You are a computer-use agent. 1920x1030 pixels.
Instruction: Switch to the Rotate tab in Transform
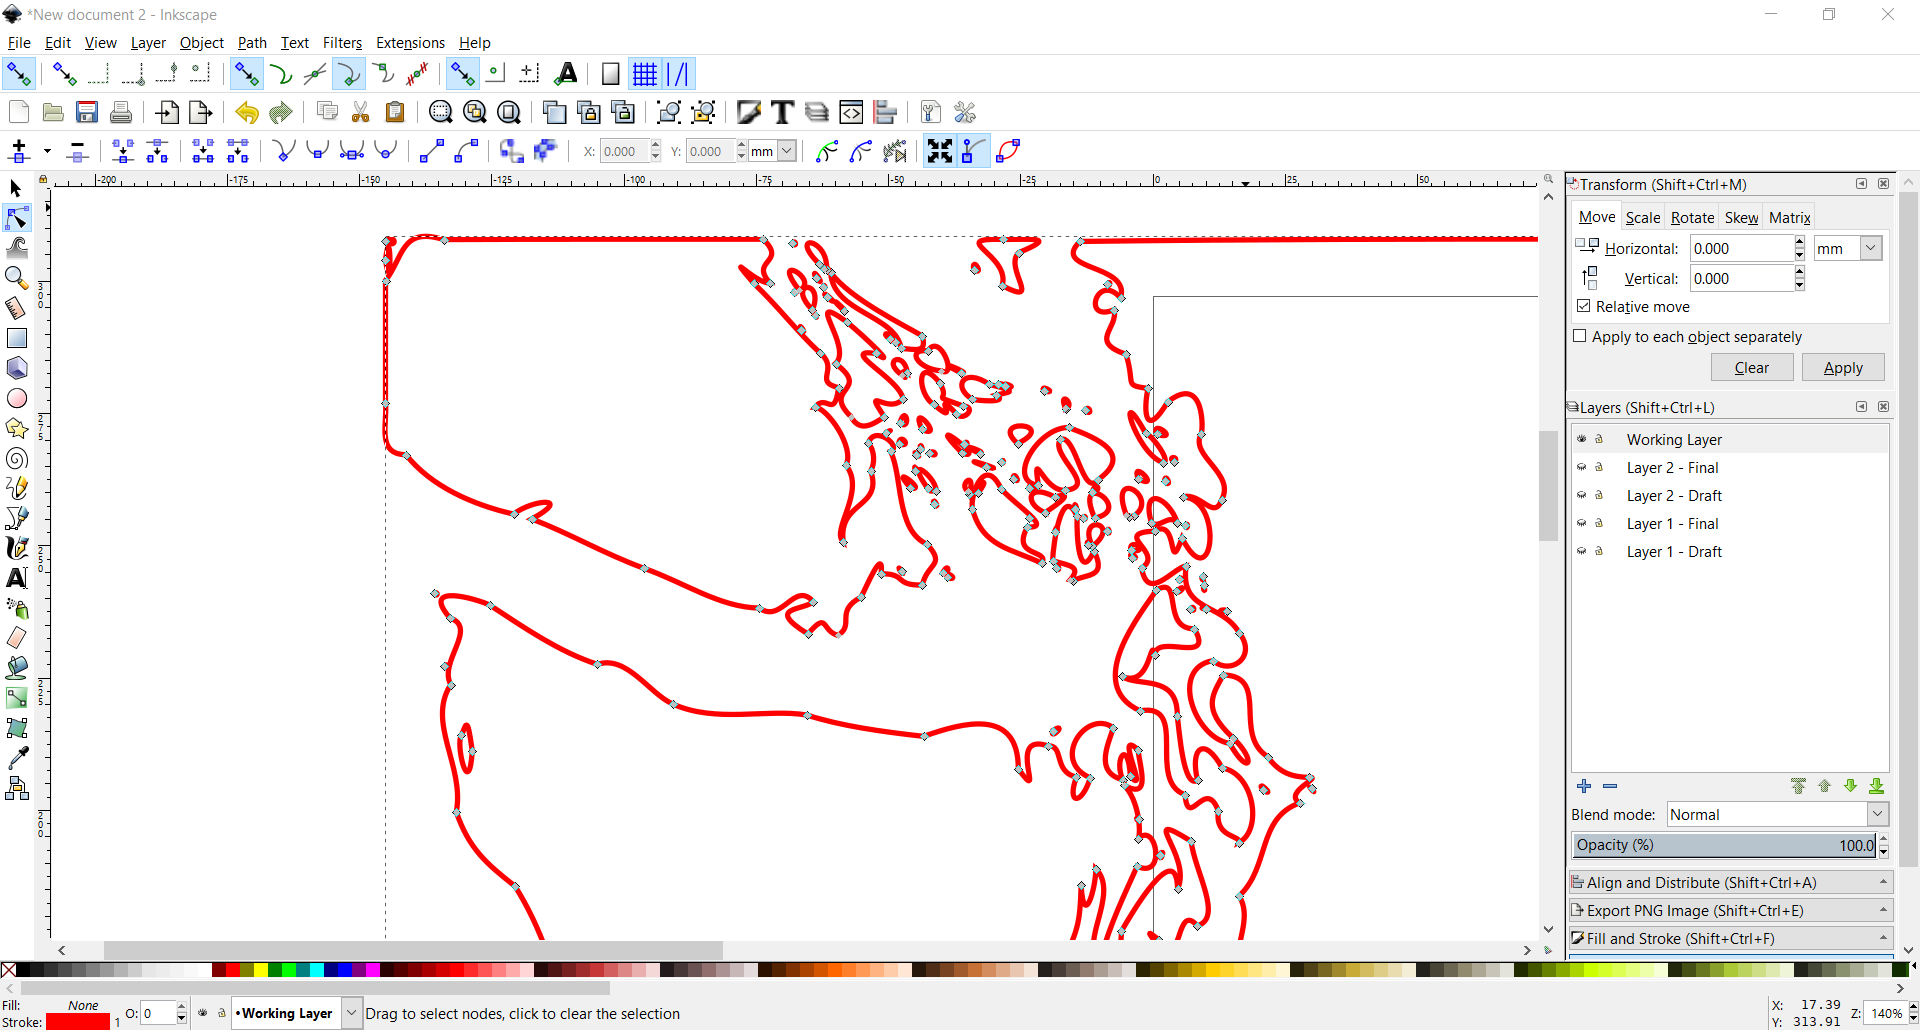tap(1691, 217)
